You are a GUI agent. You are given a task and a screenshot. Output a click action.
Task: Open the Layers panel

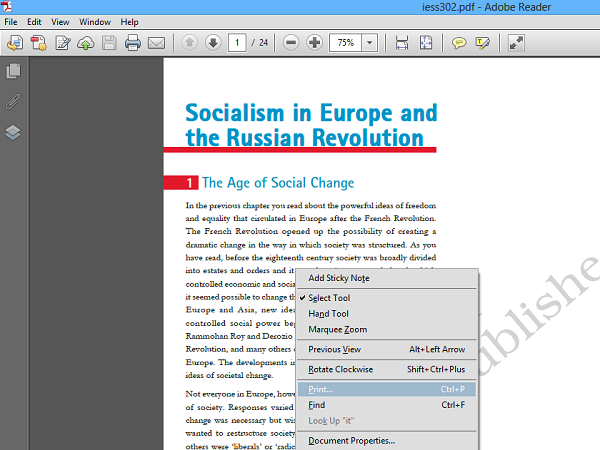pyautogui.click(x=14, y=132)
